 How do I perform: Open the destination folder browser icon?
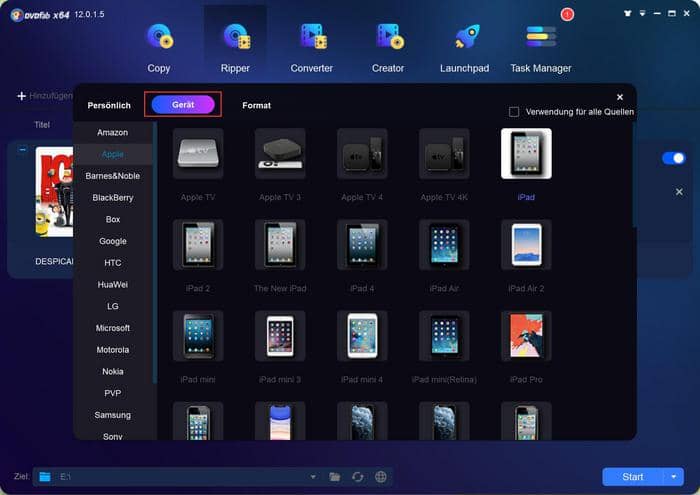click(x=334, y=477)
